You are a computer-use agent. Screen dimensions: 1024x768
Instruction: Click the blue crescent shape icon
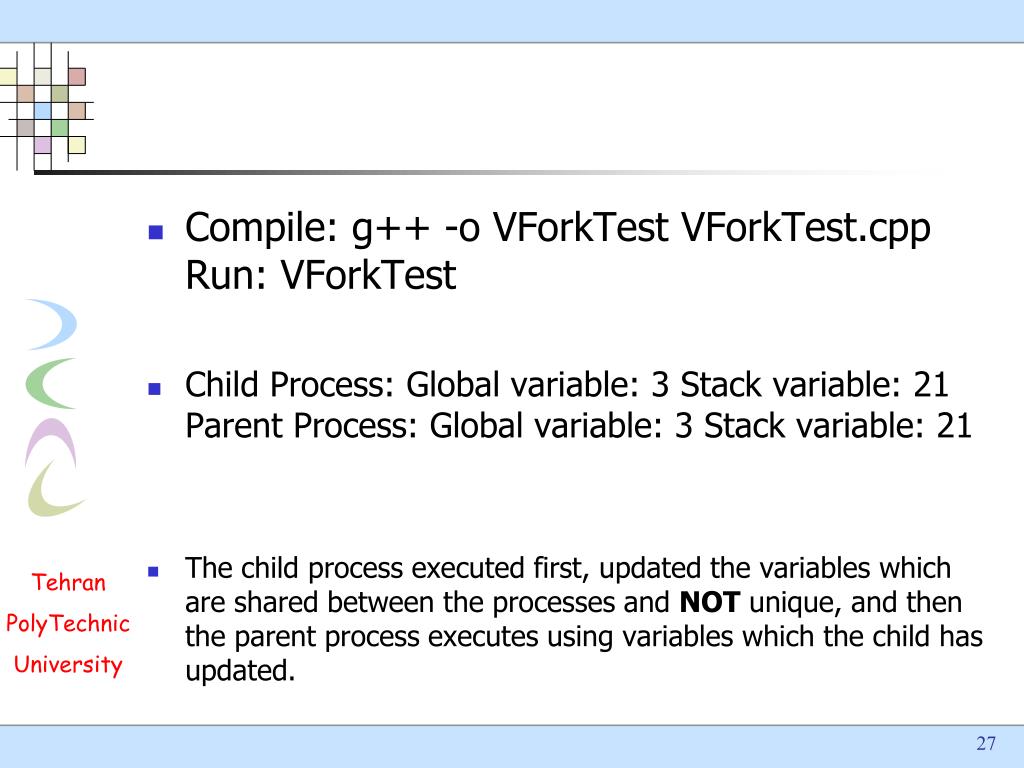pos(56,324)
